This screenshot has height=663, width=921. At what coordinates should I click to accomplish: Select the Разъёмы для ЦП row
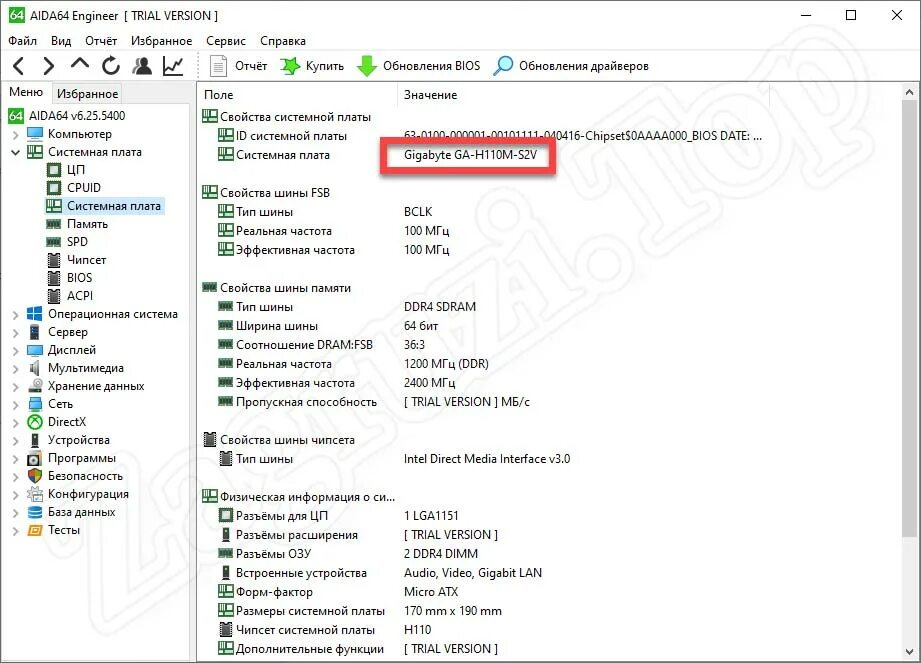(338, 516)
